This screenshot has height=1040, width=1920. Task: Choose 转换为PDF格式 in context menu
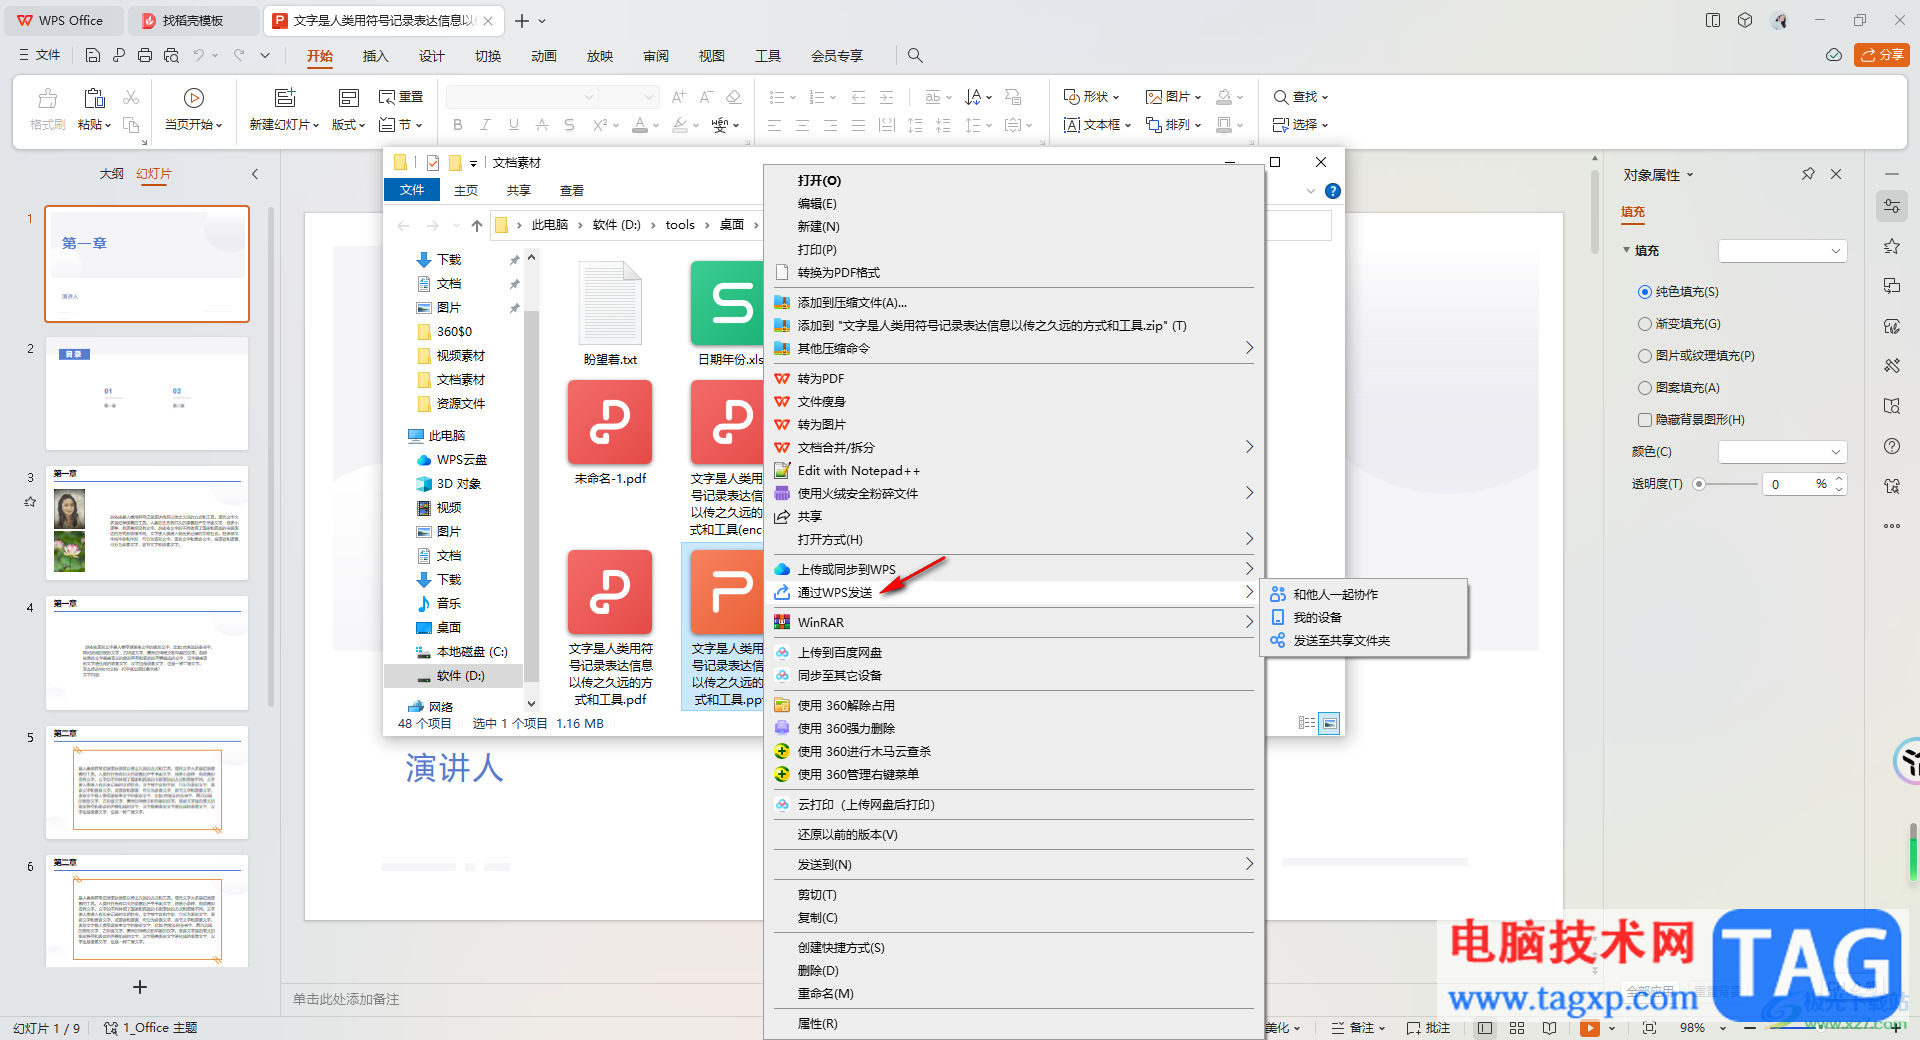(x=1009, y=273)
